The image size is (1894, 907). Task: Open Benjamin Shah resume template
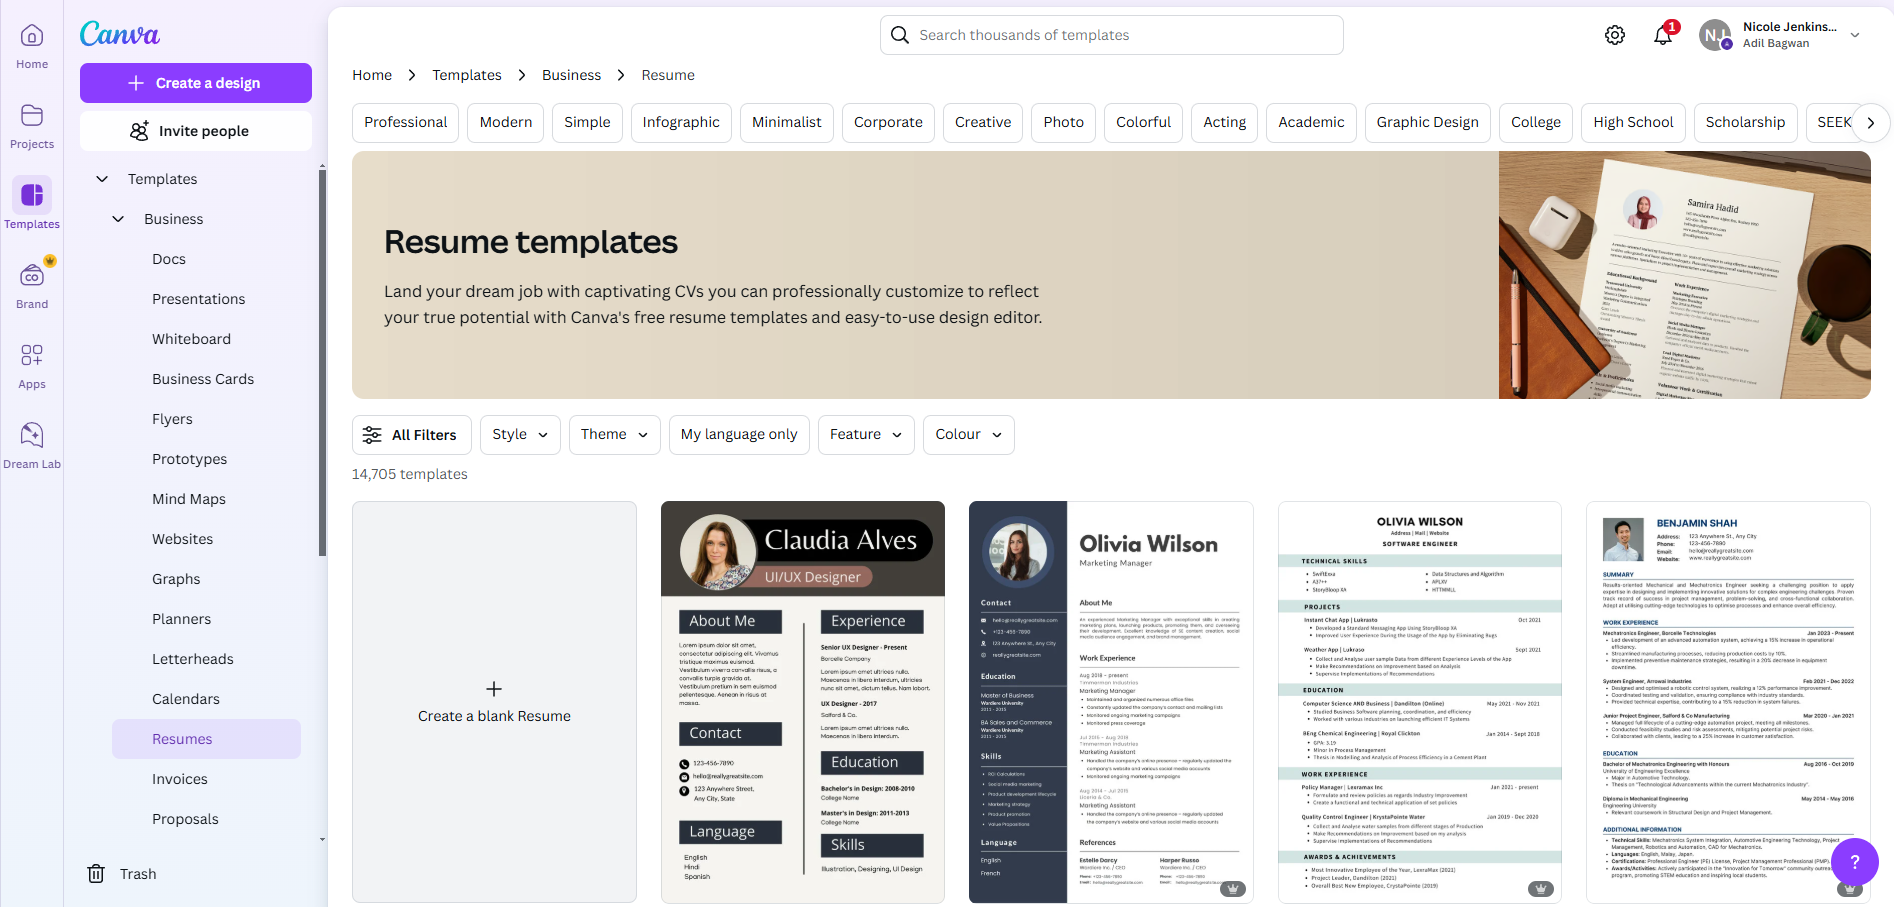point(1728,702)
